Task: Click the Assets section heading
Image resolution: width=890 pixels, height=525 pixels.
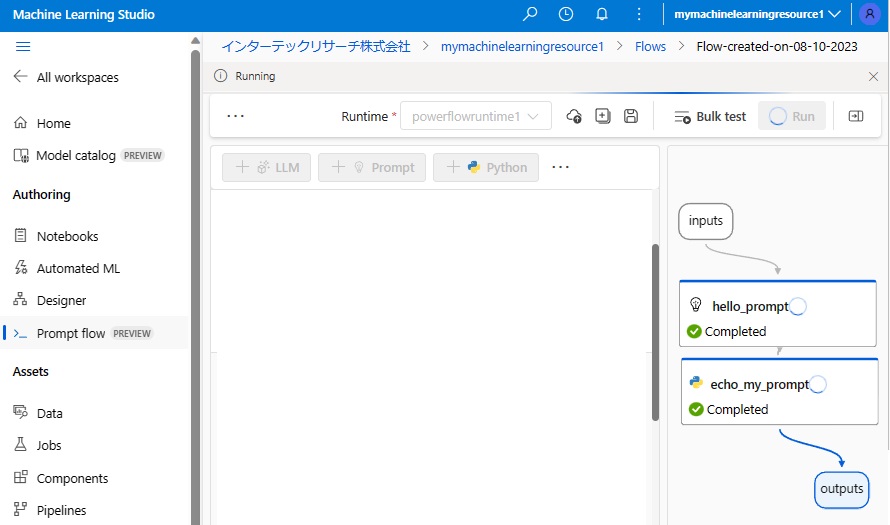Action: pos(31,372)
